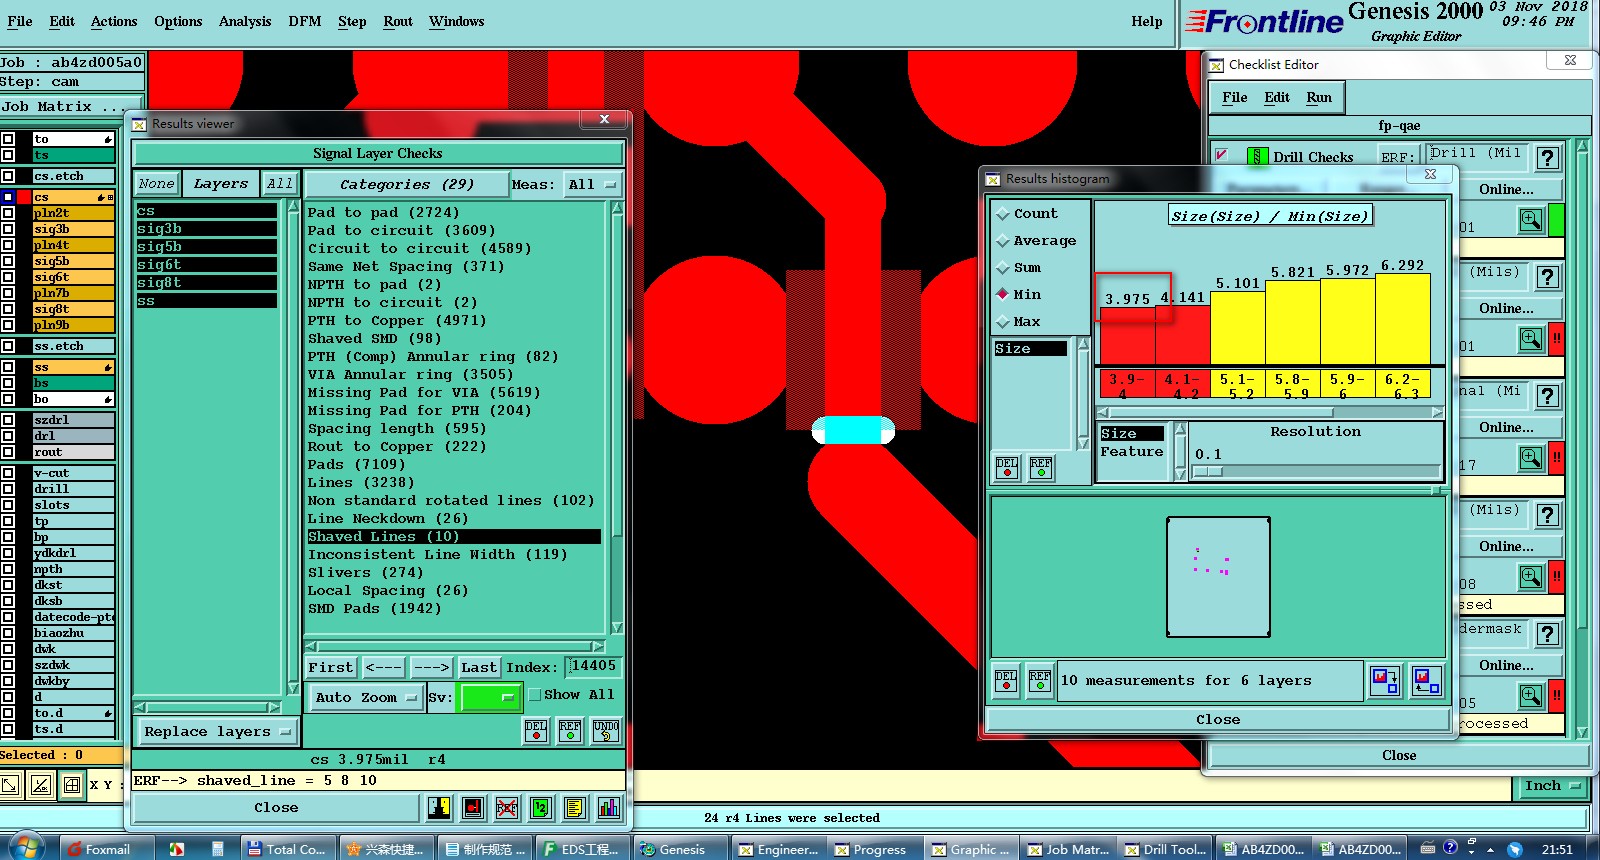The image size is (1600, 860).
Task: Click histogram icon with upward left arrow
Action: click(1427, 681)
